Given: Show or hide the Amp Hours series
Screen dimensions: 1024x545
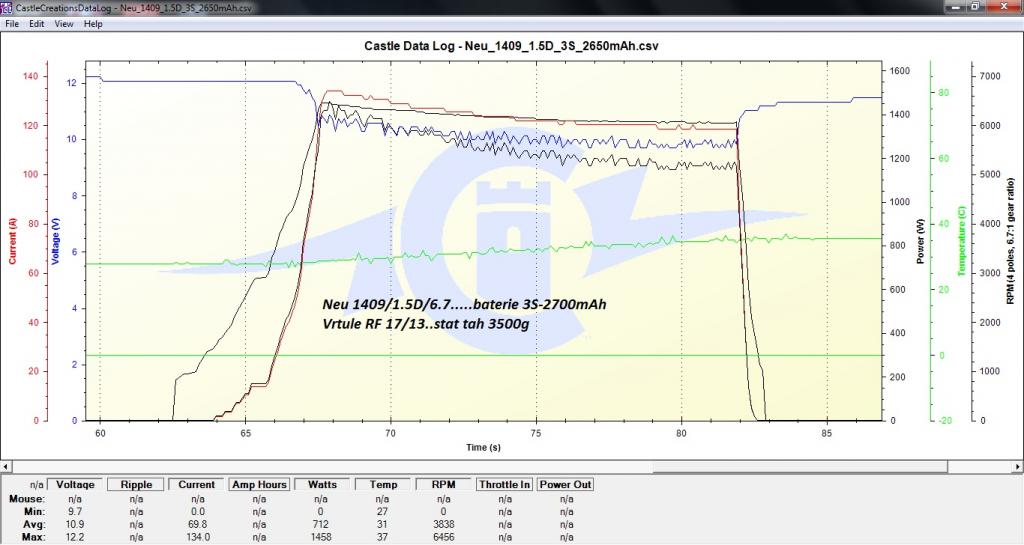Looking at the screenshot, I should 259,484.
